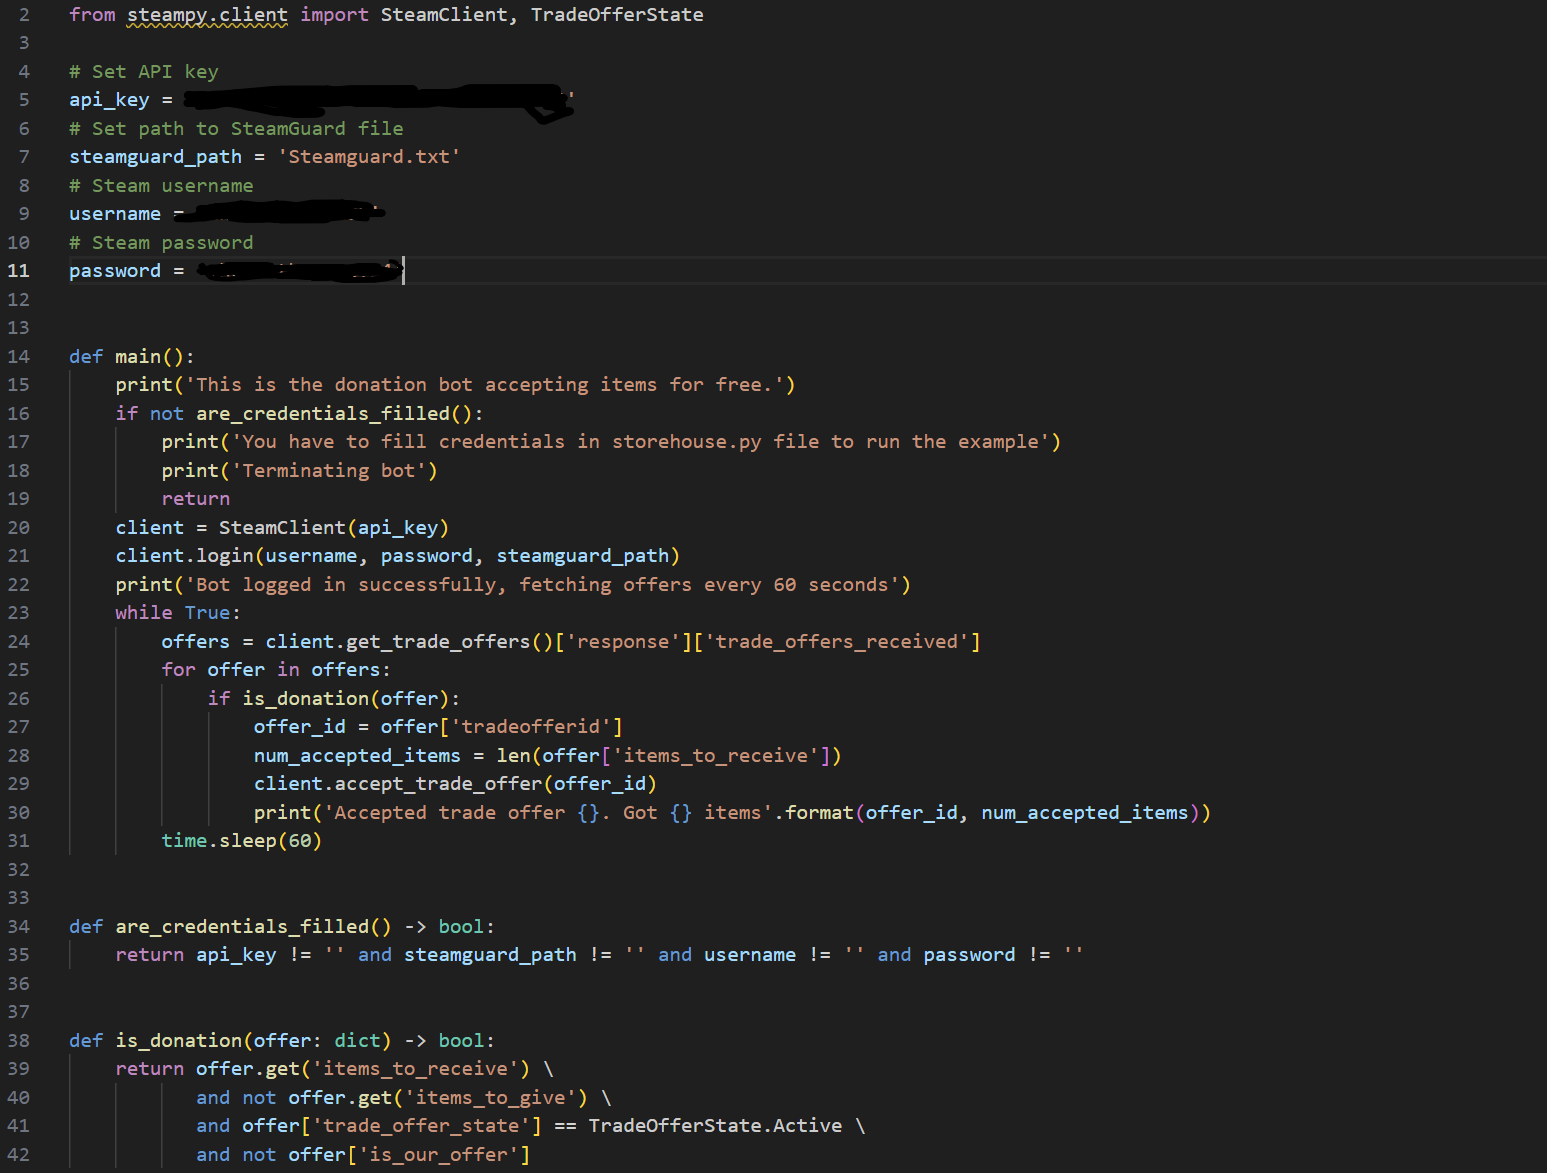Click the client.login call on line 21
Screen dimensions: 1547x1173
click(185, 555)
